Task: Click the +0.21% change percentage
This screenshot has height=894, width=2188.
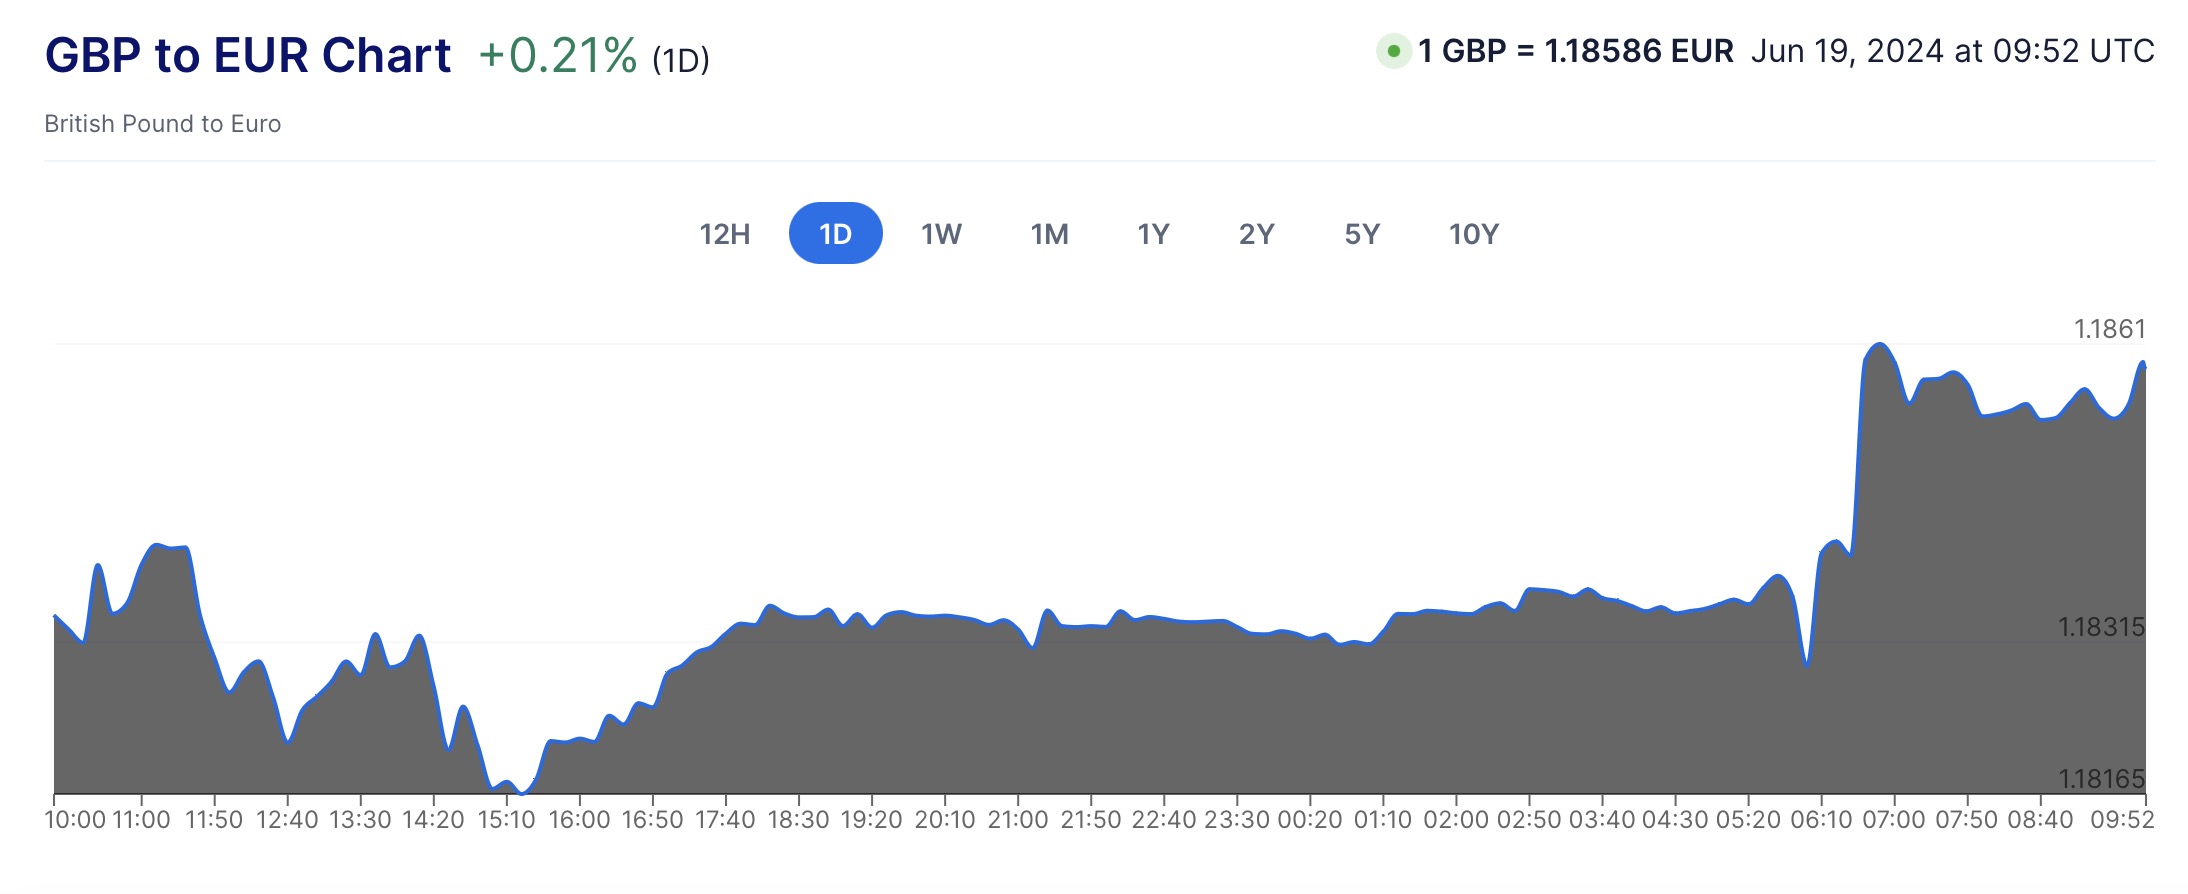Action: click(x=557, y=56)
